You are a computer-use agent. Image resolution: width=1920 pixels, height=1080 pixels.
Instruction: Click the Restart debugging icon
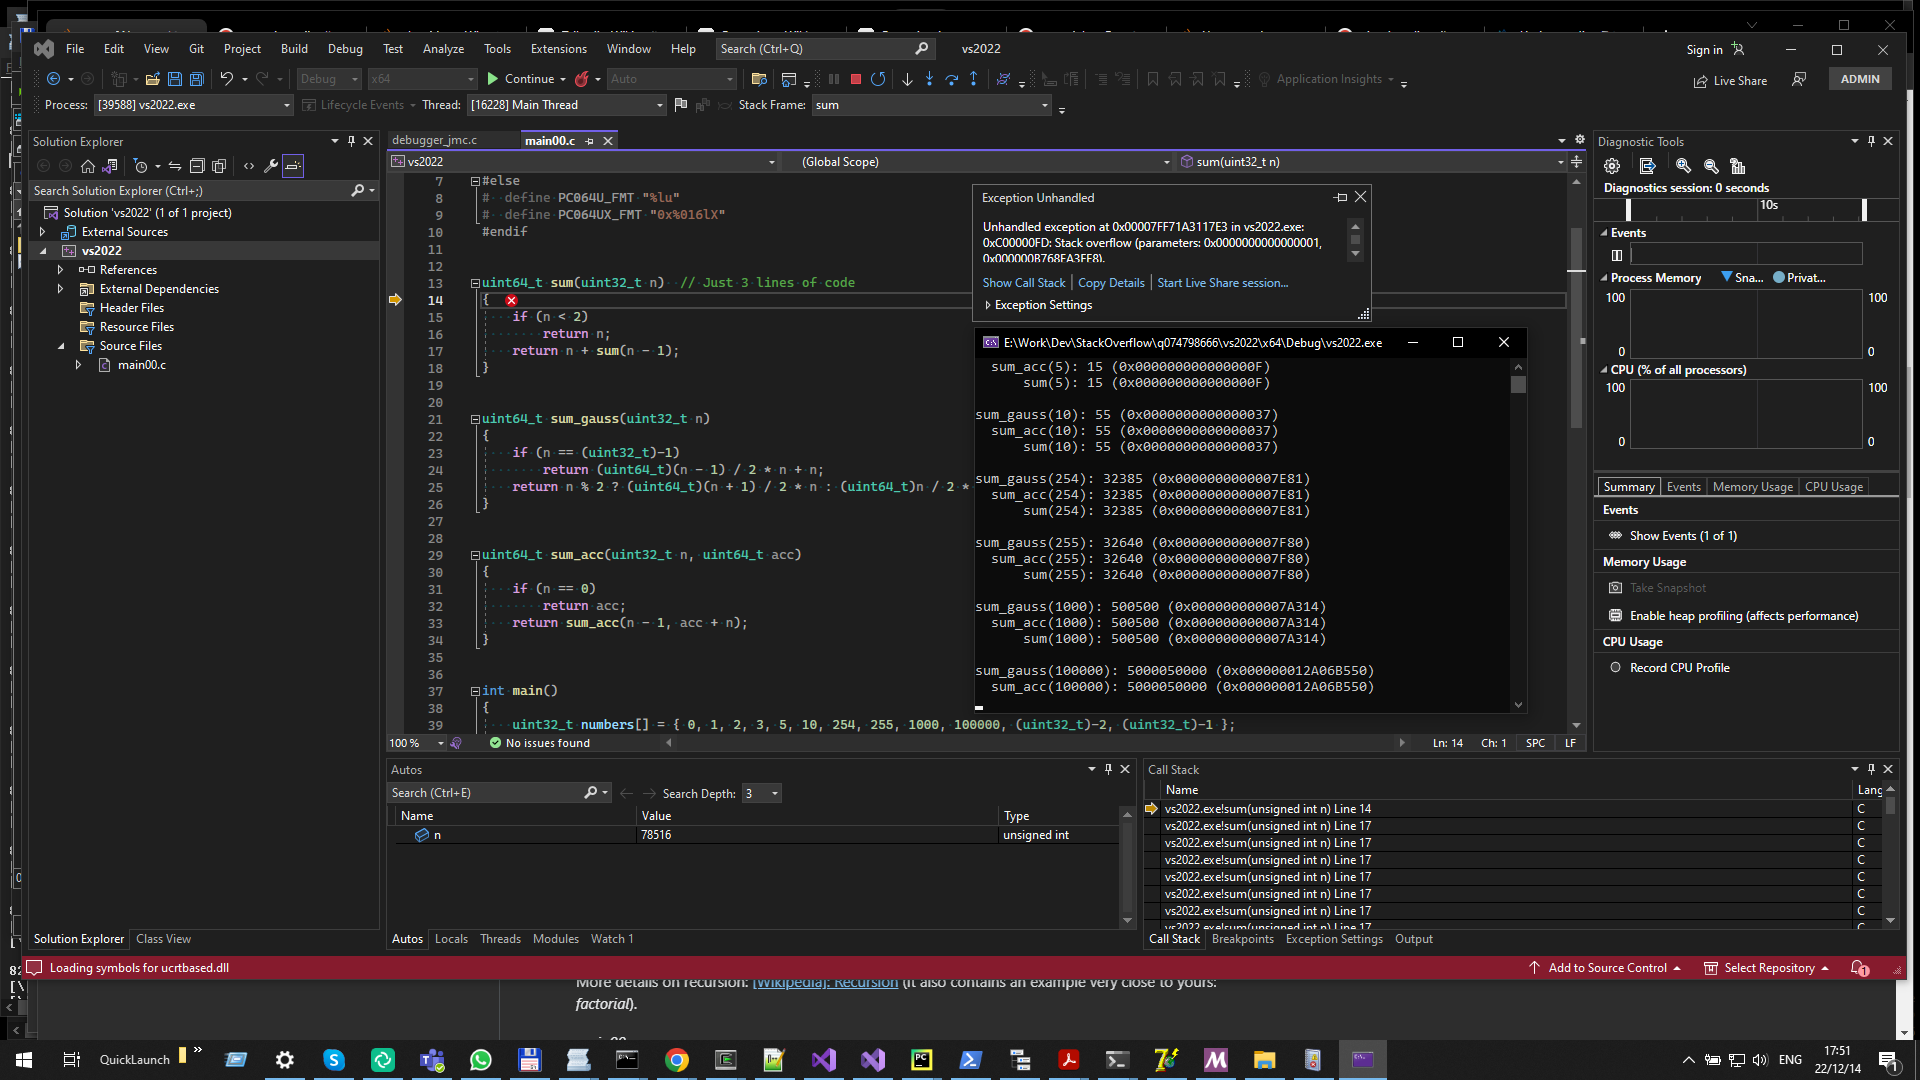pos(878,79)
